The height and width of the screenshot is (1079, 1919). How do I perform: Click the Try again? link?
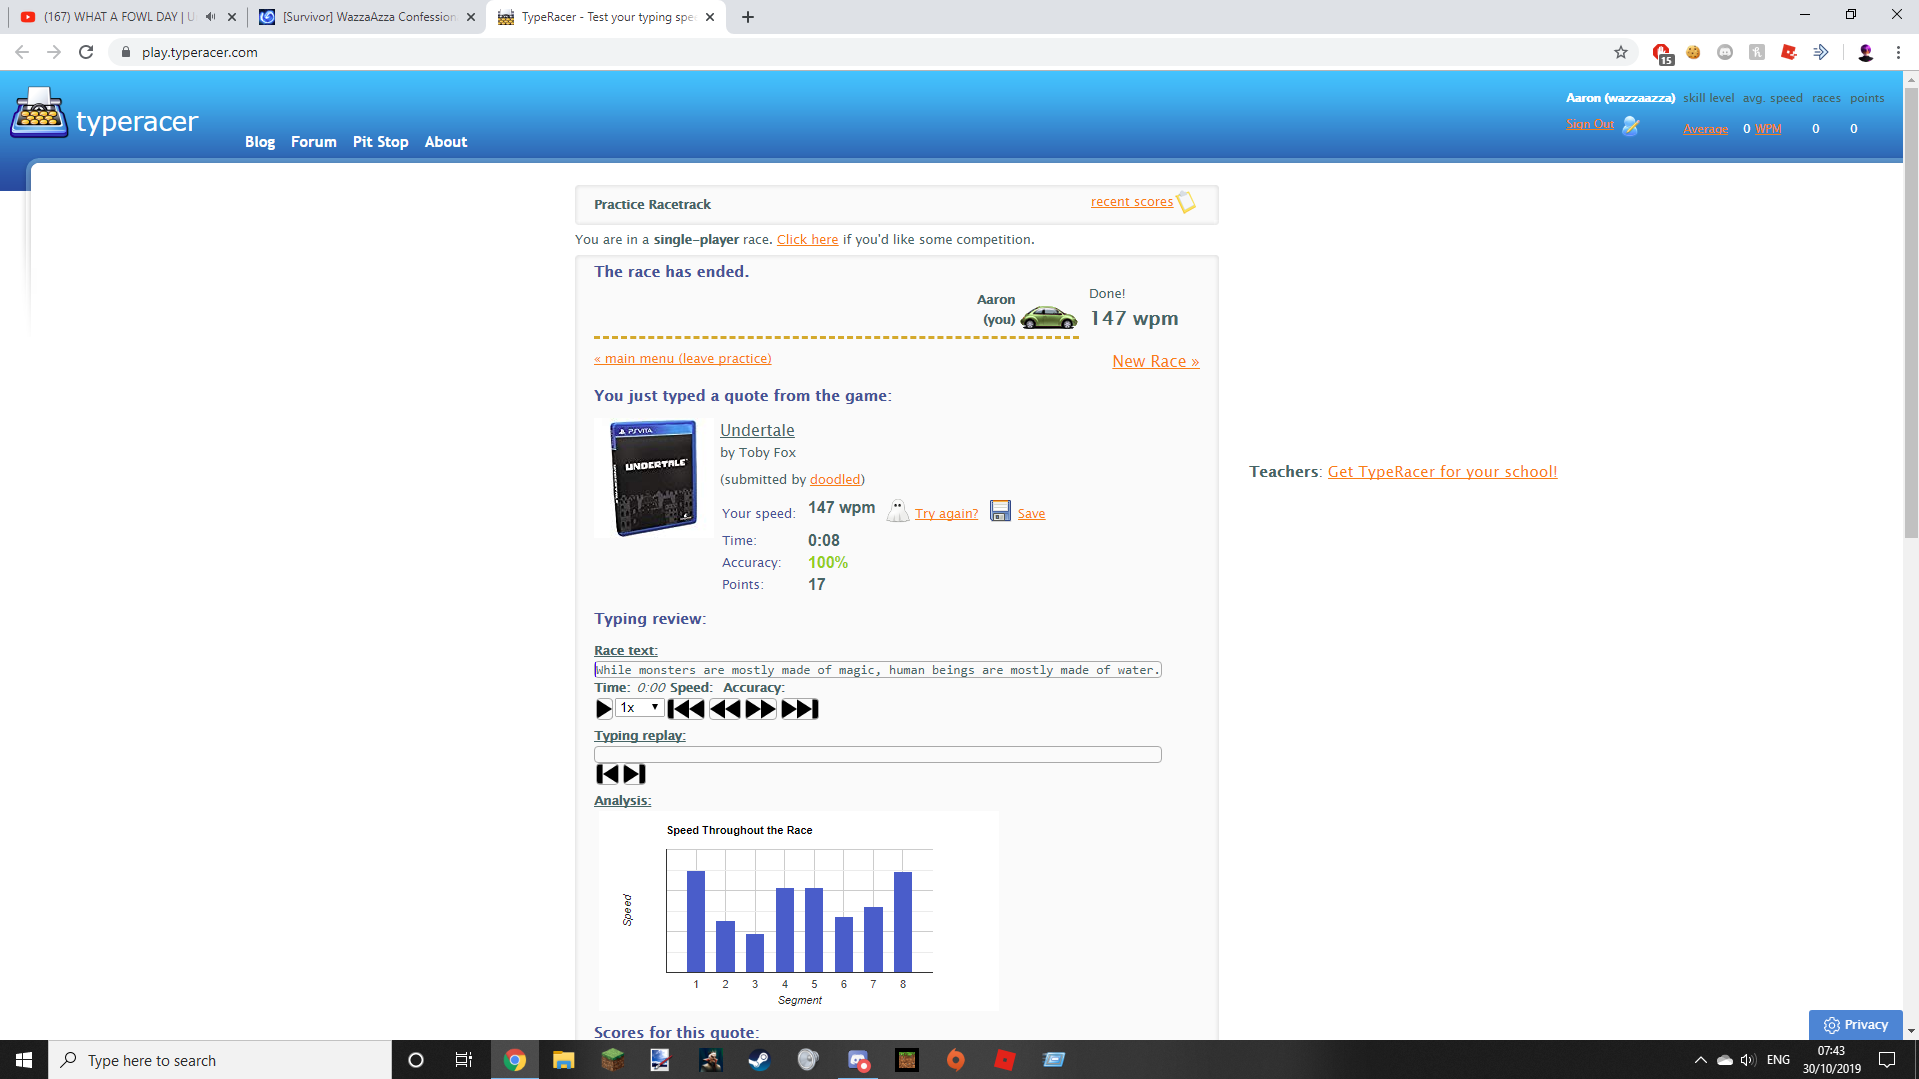[946, 514]
